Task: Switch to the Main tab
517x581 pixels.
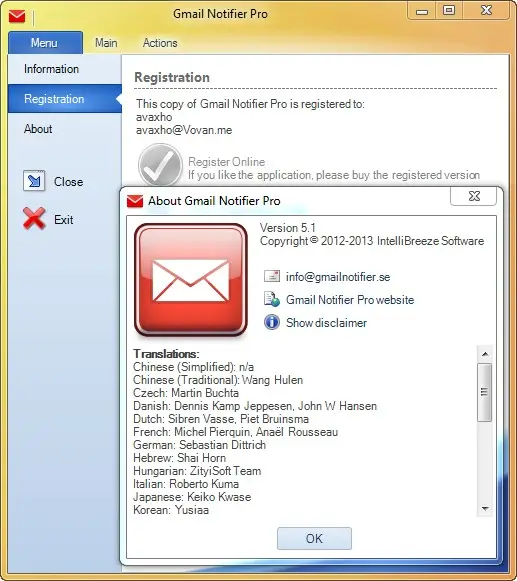Action: coord(106,43)
